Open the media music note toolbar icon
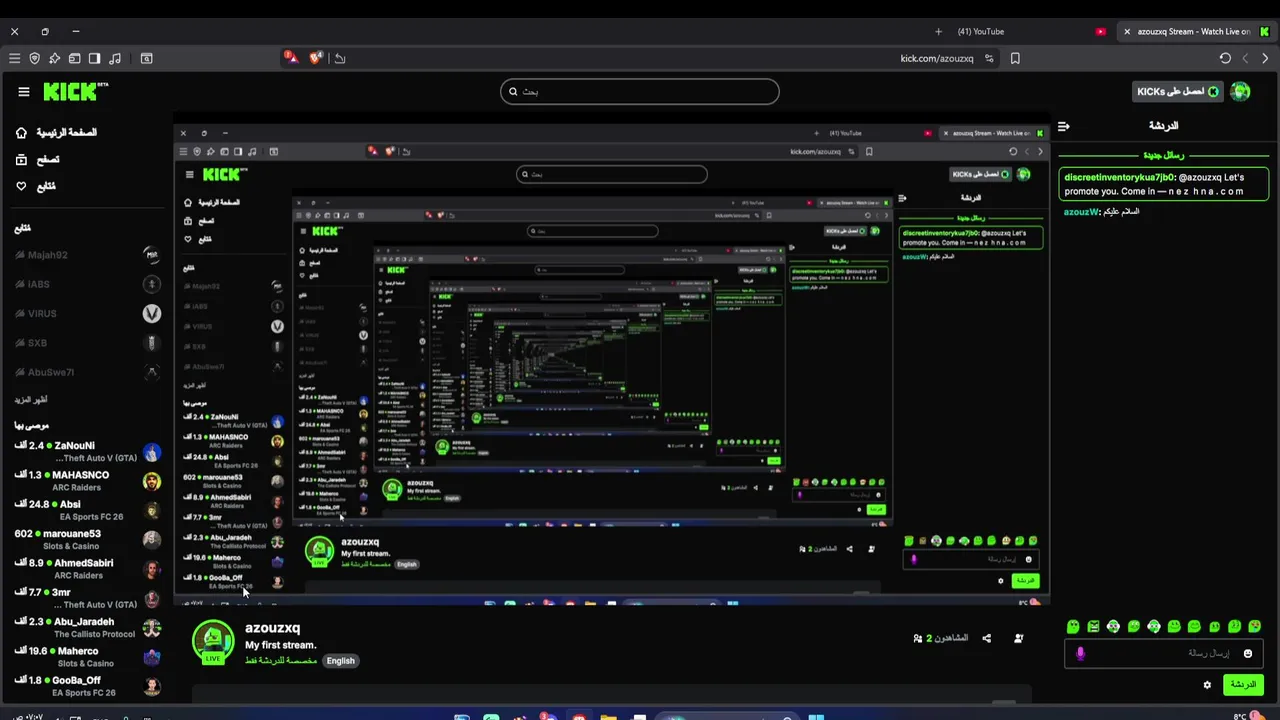The height and width of the screenshot is (720, 1280). [x=115, y=59]
